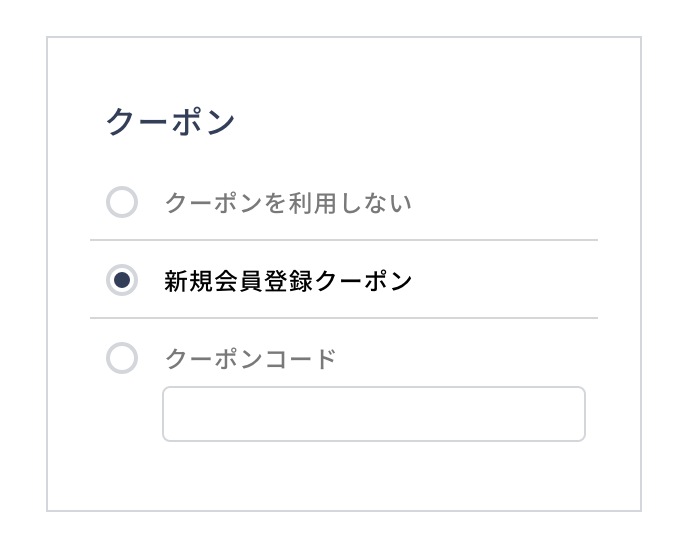Image resolution: width=686 pixels, height=548 pixels.
Task: Select the クーポンコード radio button
Action: (x=122, y=358)
